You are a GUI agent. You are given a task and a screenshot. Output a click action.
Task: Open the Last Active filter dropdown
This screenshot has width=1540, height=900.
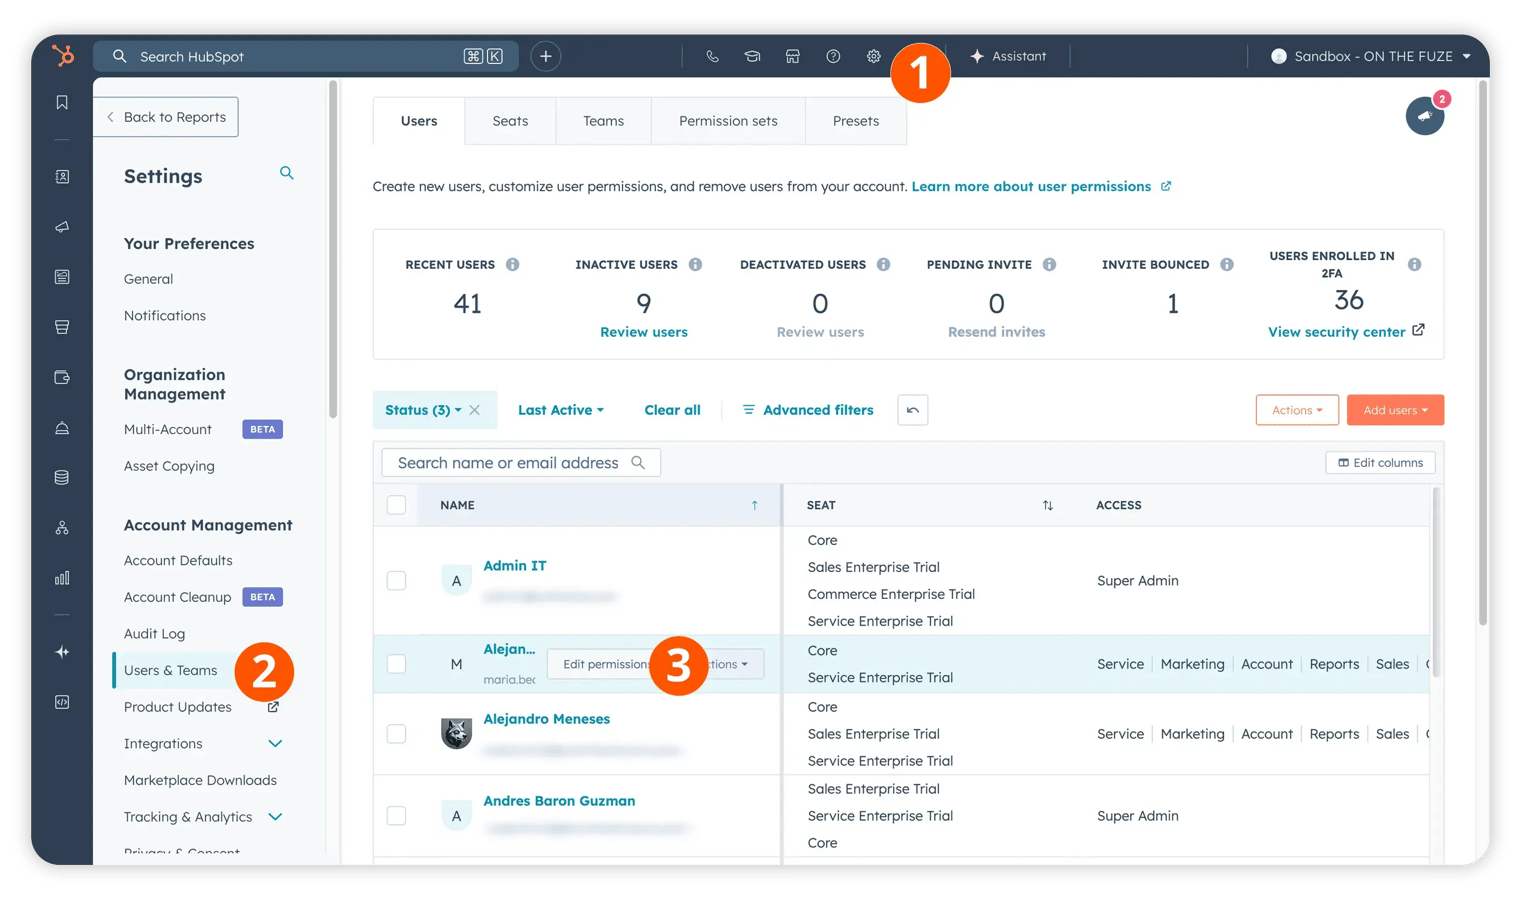click(x=560, y=410)
